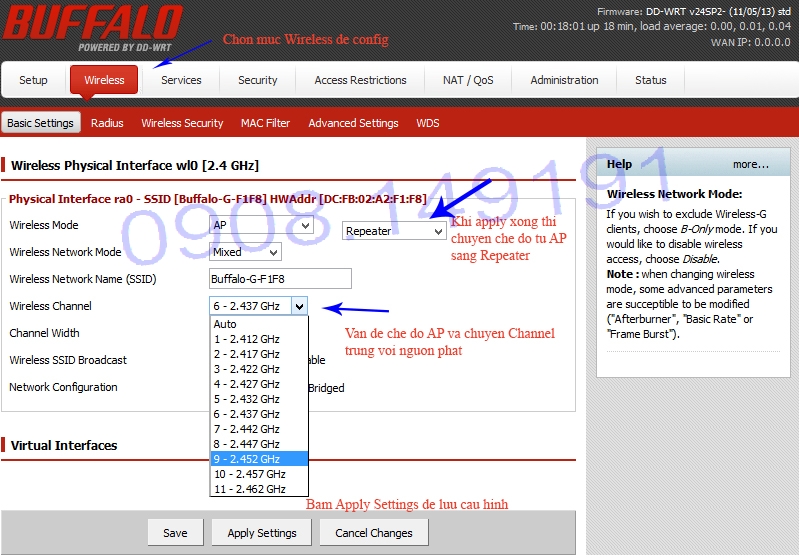The width and height of the screenshot is (799, 558).
Task: Open the Access Restrictions tab
Action: [360, 80]
